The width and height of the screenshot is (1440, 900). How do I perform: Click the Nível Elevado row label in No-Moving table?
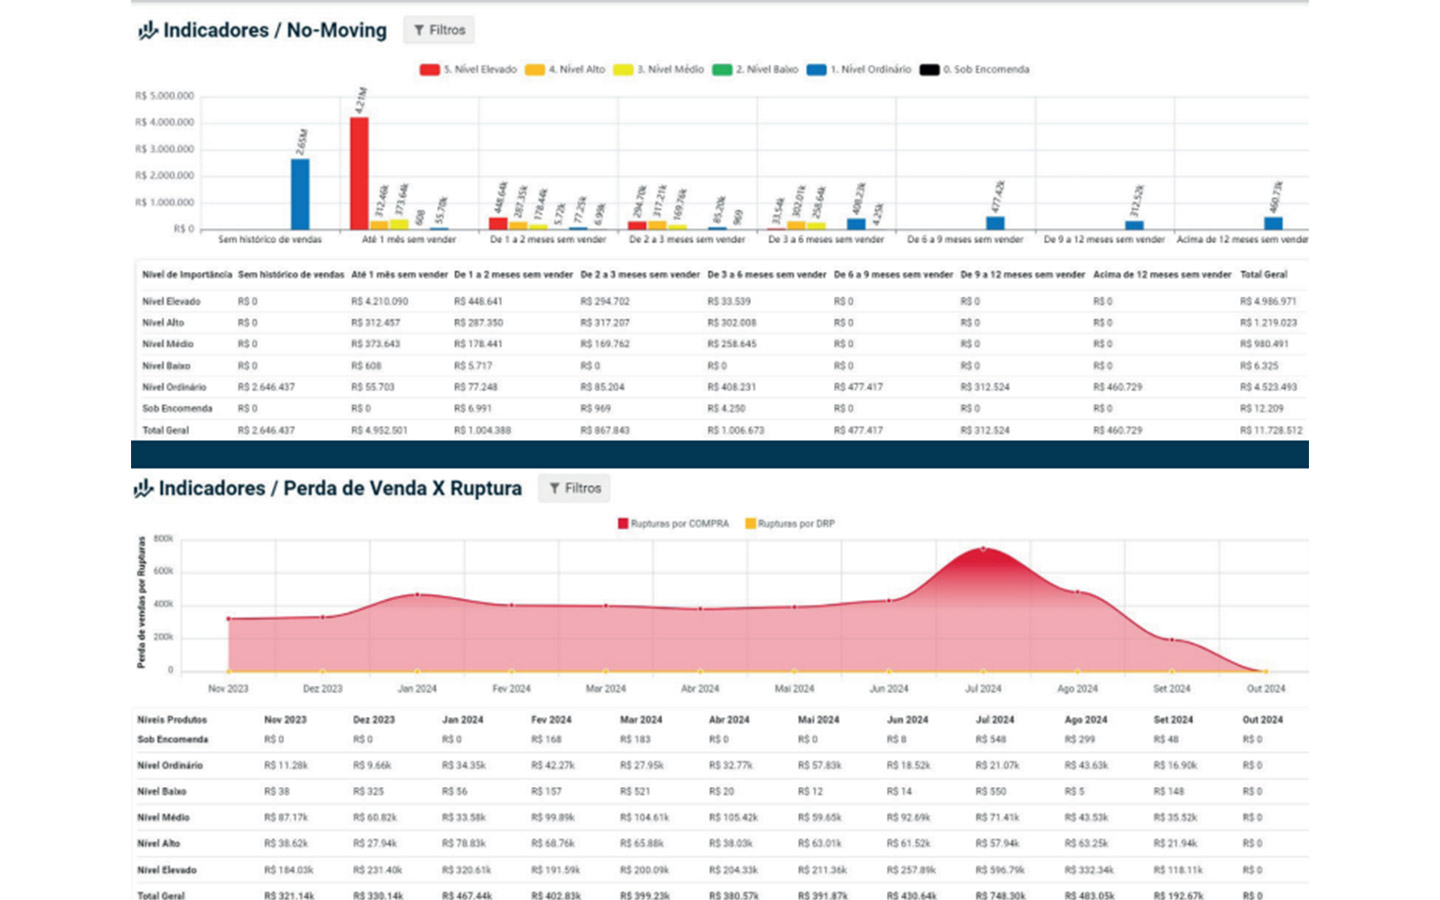[171, 301]
